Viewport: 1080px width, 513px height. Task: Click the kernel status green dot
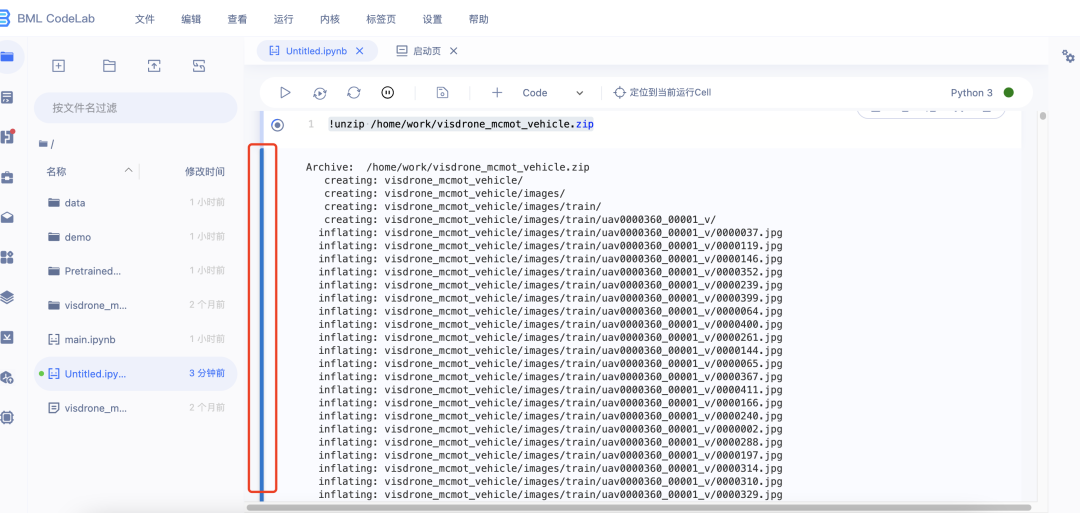pyautogui.click(x=1008, y=92)
